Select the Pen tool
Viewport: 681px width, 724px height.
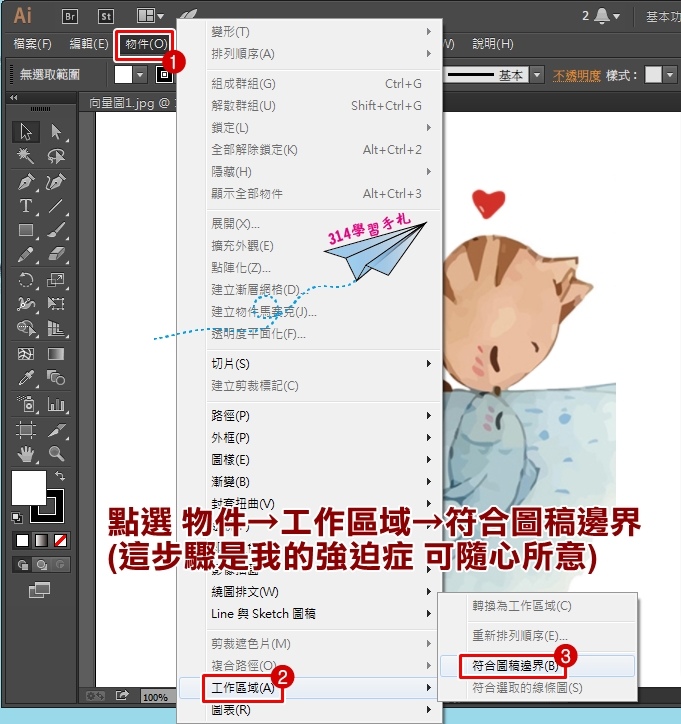coord(26,181)
